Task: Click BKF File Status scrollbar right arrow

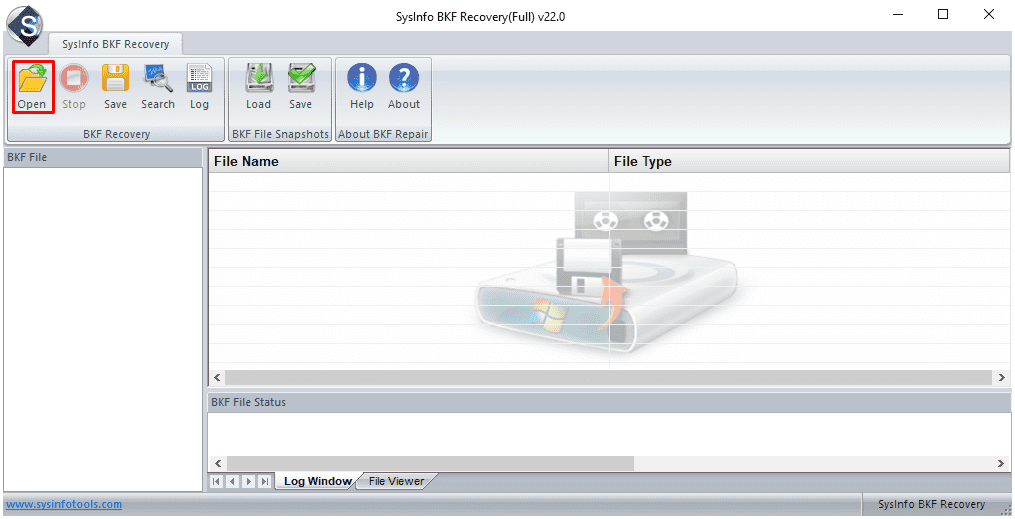Action: [x=1001, y=463]
